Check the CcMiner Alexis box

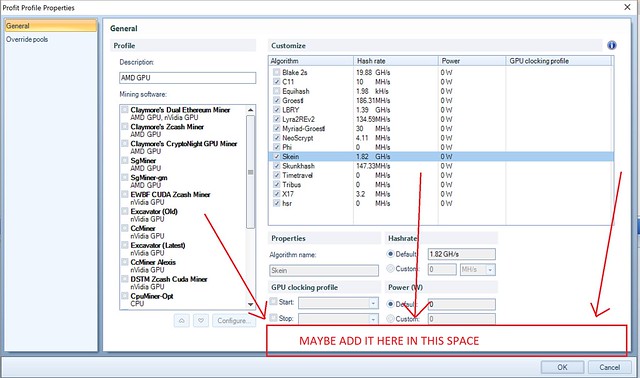[x=125, y=262]
